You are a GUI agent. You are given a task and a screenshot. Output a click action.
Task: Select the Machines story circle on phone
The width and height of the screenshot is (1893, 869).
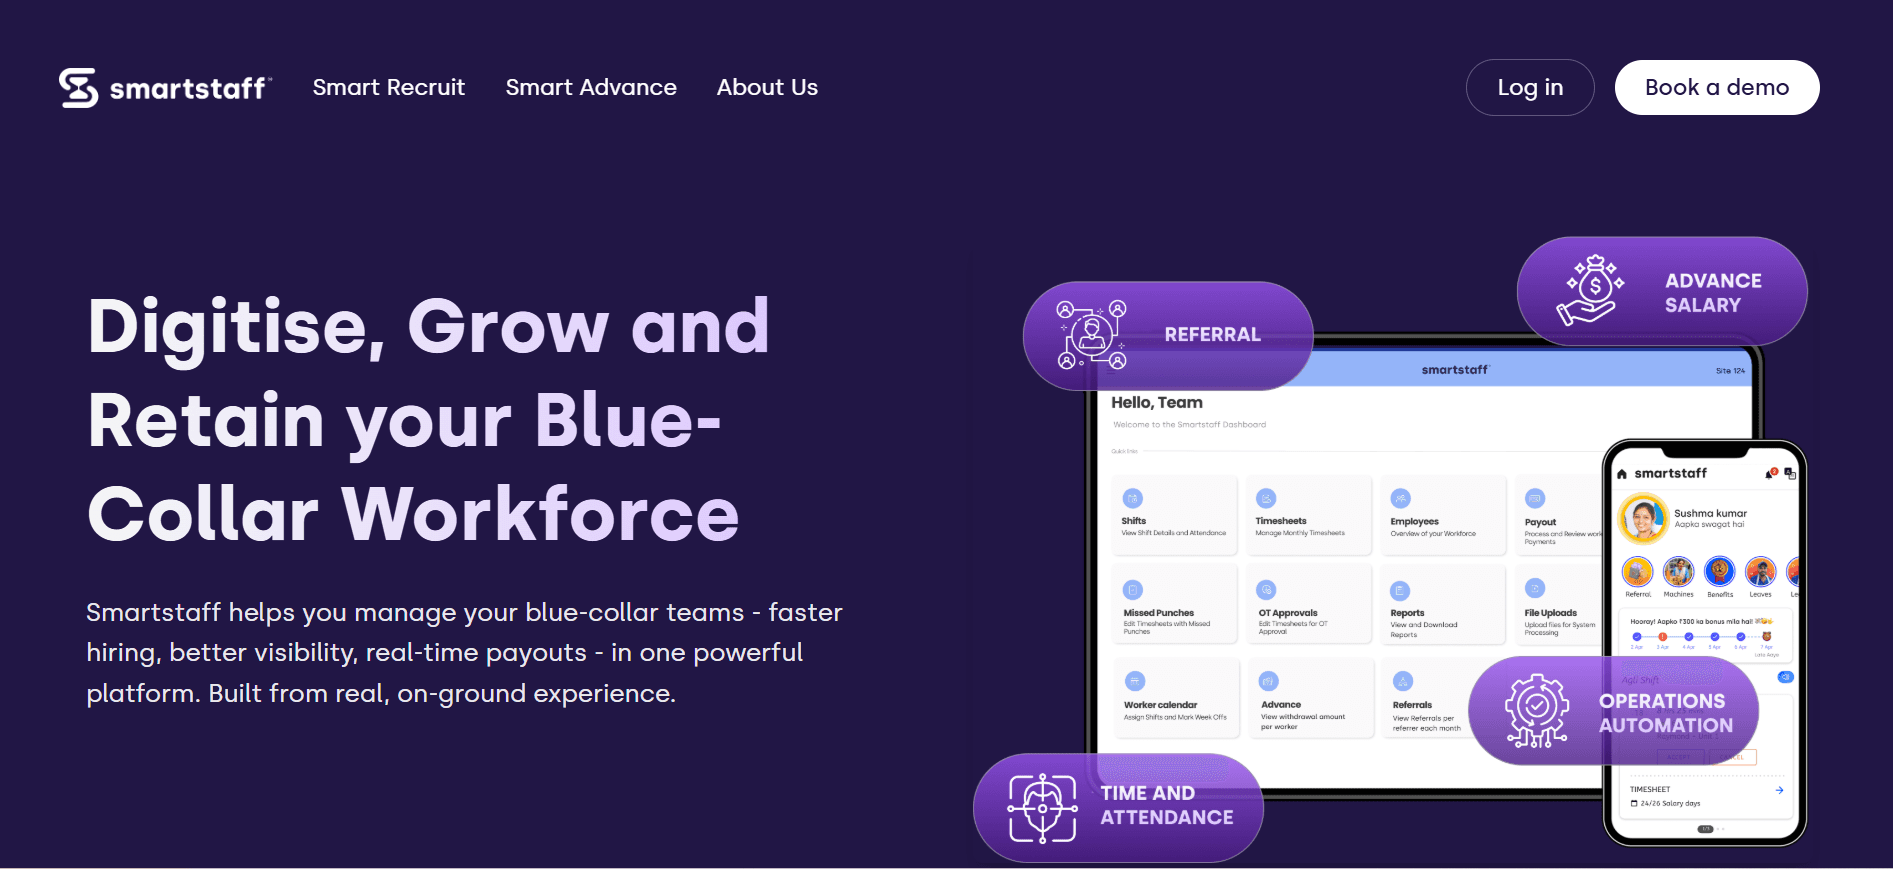point(1678,572)
